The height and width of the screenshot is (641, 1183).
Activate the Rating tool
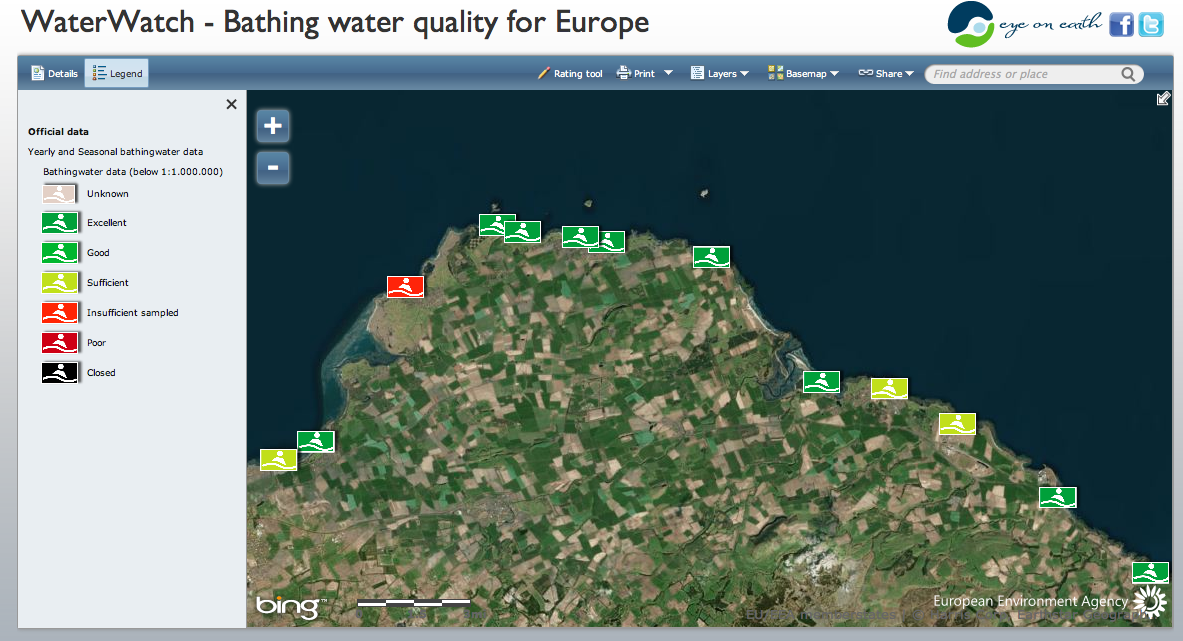pyautogui.click(x=570, y=73)
